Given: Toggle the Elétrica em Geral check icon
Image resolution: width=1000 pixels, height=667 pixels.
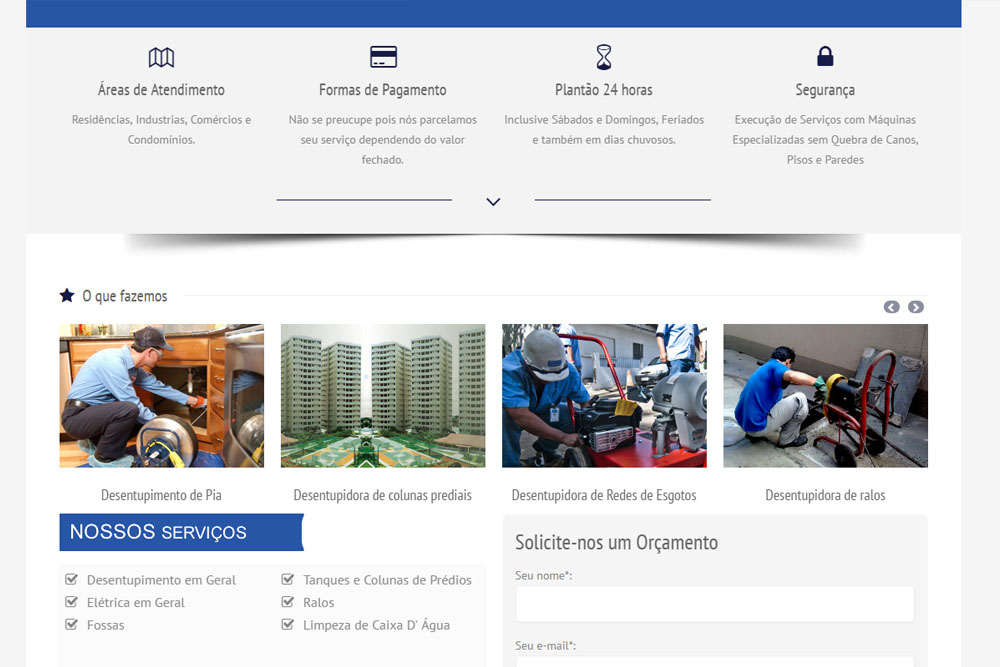Looking at the screenshot, I should pyautogui.click(x=71, y=601).
